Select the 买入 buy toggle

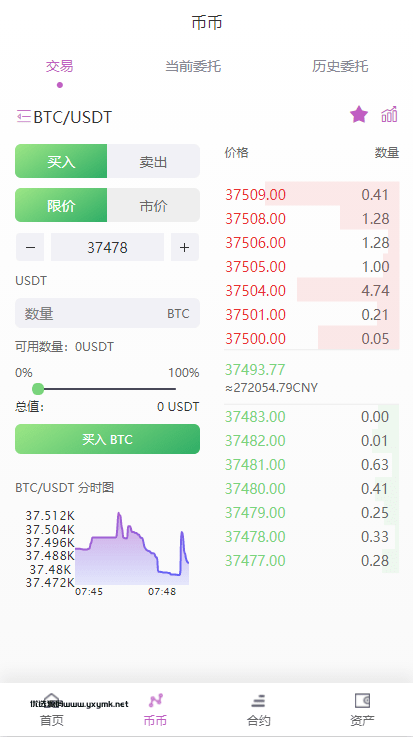click(x=61, y=161)
